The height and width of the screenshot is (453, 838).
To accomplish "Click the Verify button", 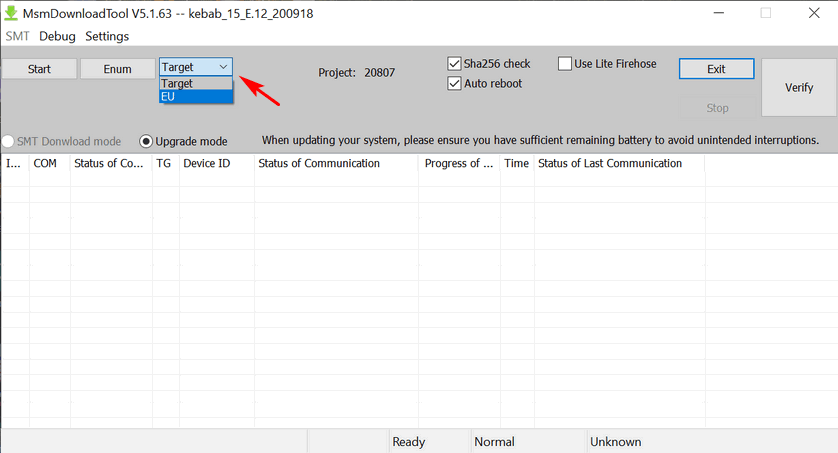I will (799, 88).
